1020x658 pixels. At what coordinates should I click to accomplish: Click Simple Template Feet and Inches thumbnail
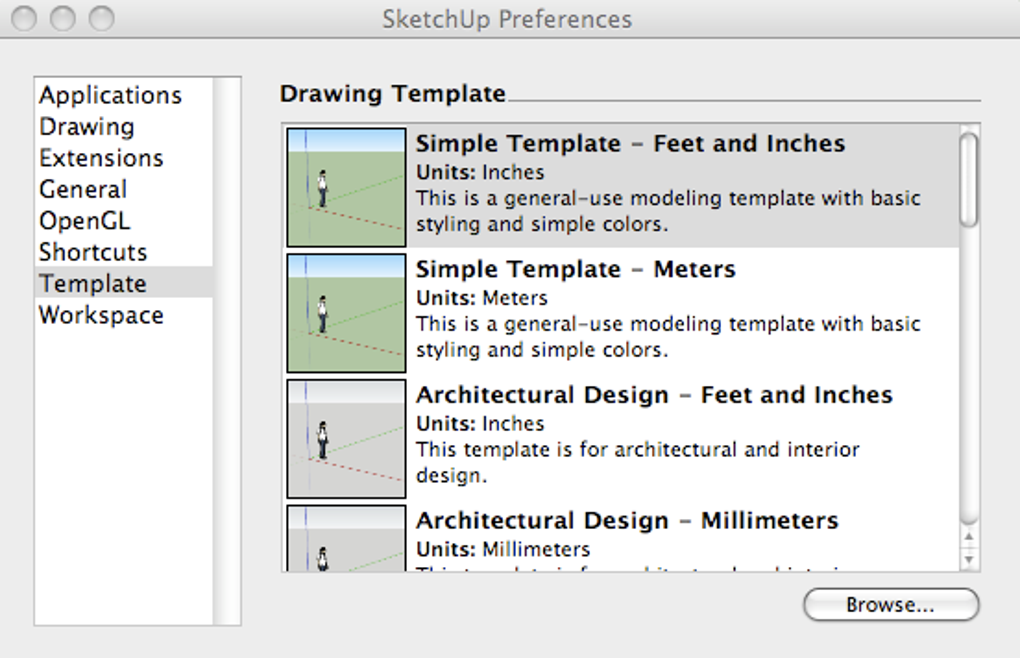(x=346, y=187)
